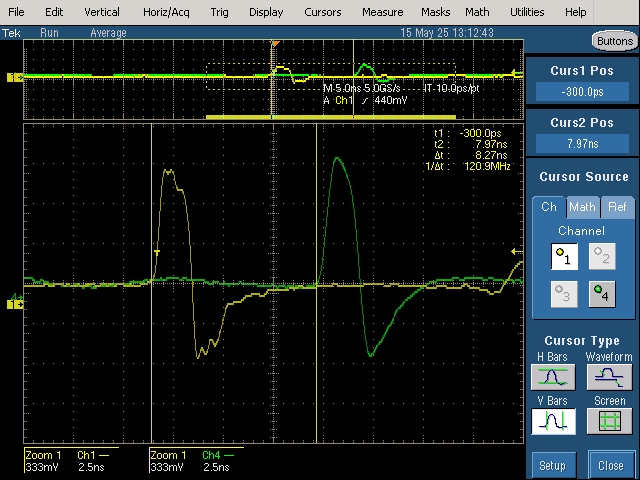Open the File menu
The image size is (640, 480).
(16, 12)
